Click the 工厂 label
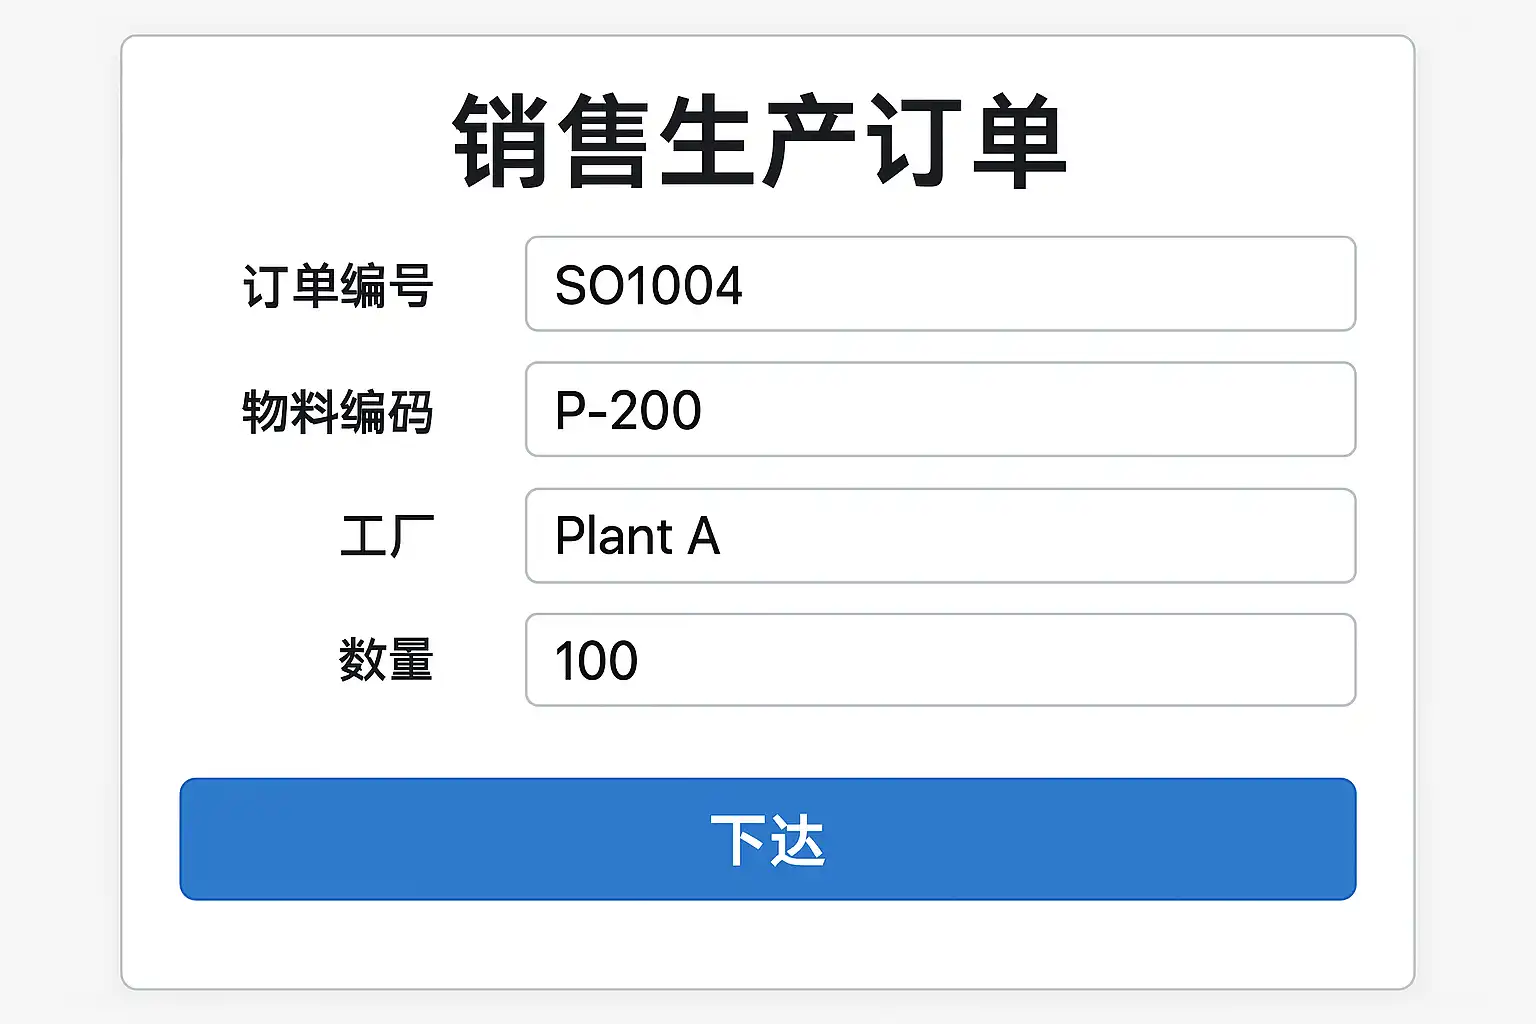Image resolution: width=1536 pixels, height=1024 pixels. click(x=386, y=536)
